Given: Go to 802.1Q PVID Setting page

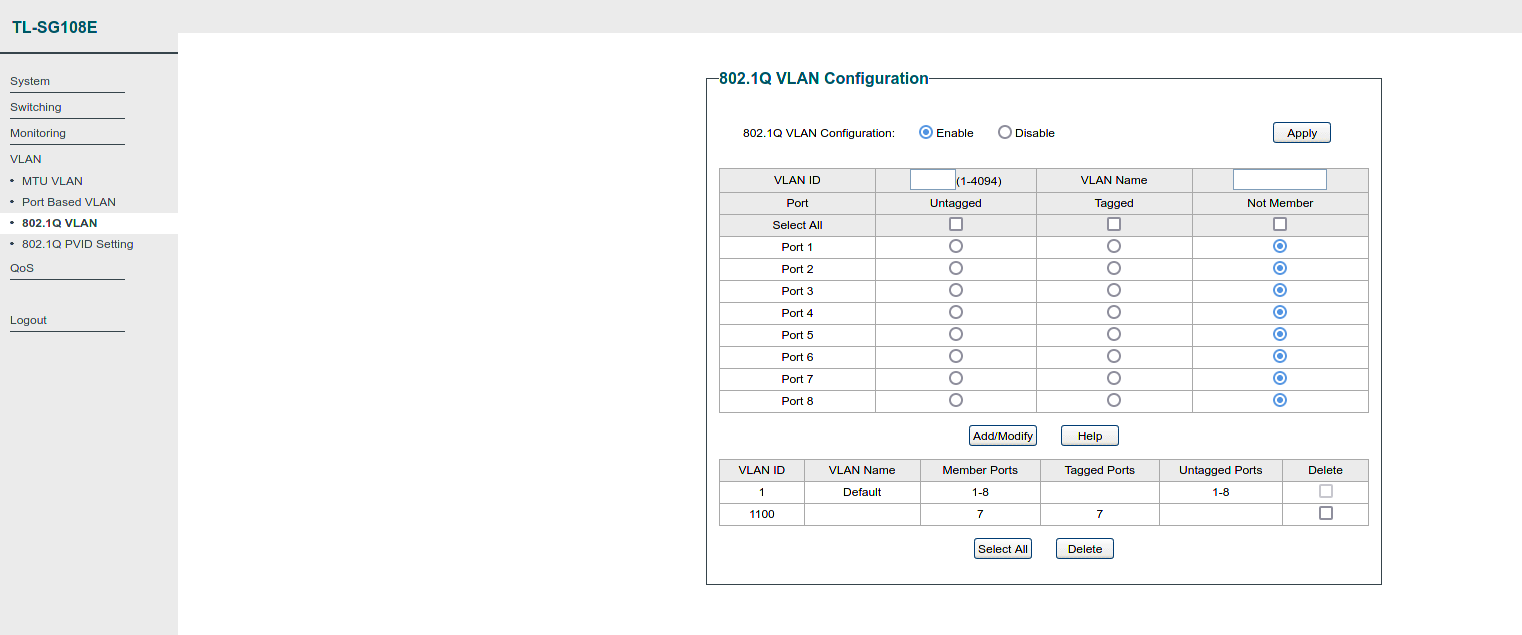Looking at the screenshot, I should click(x=77, y=244).
